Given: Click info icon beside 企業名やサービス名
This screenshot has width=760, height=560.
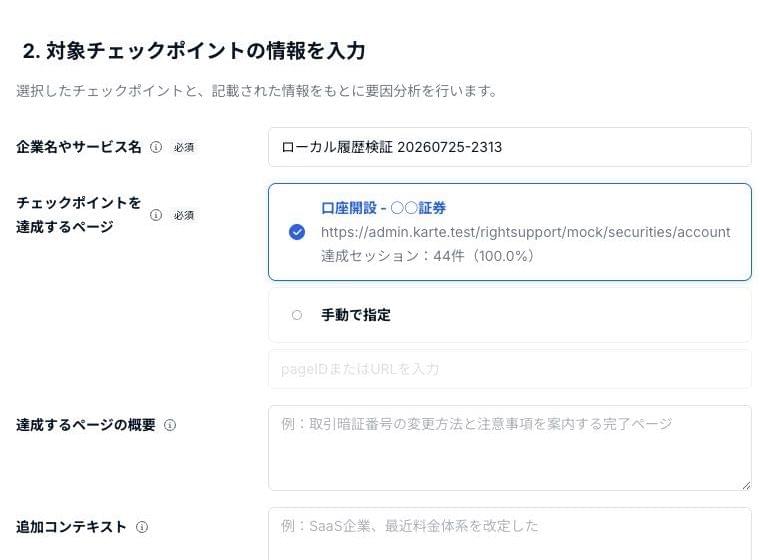Looking at the screenshot, I should pyautogui.click(x=156, y=147).
